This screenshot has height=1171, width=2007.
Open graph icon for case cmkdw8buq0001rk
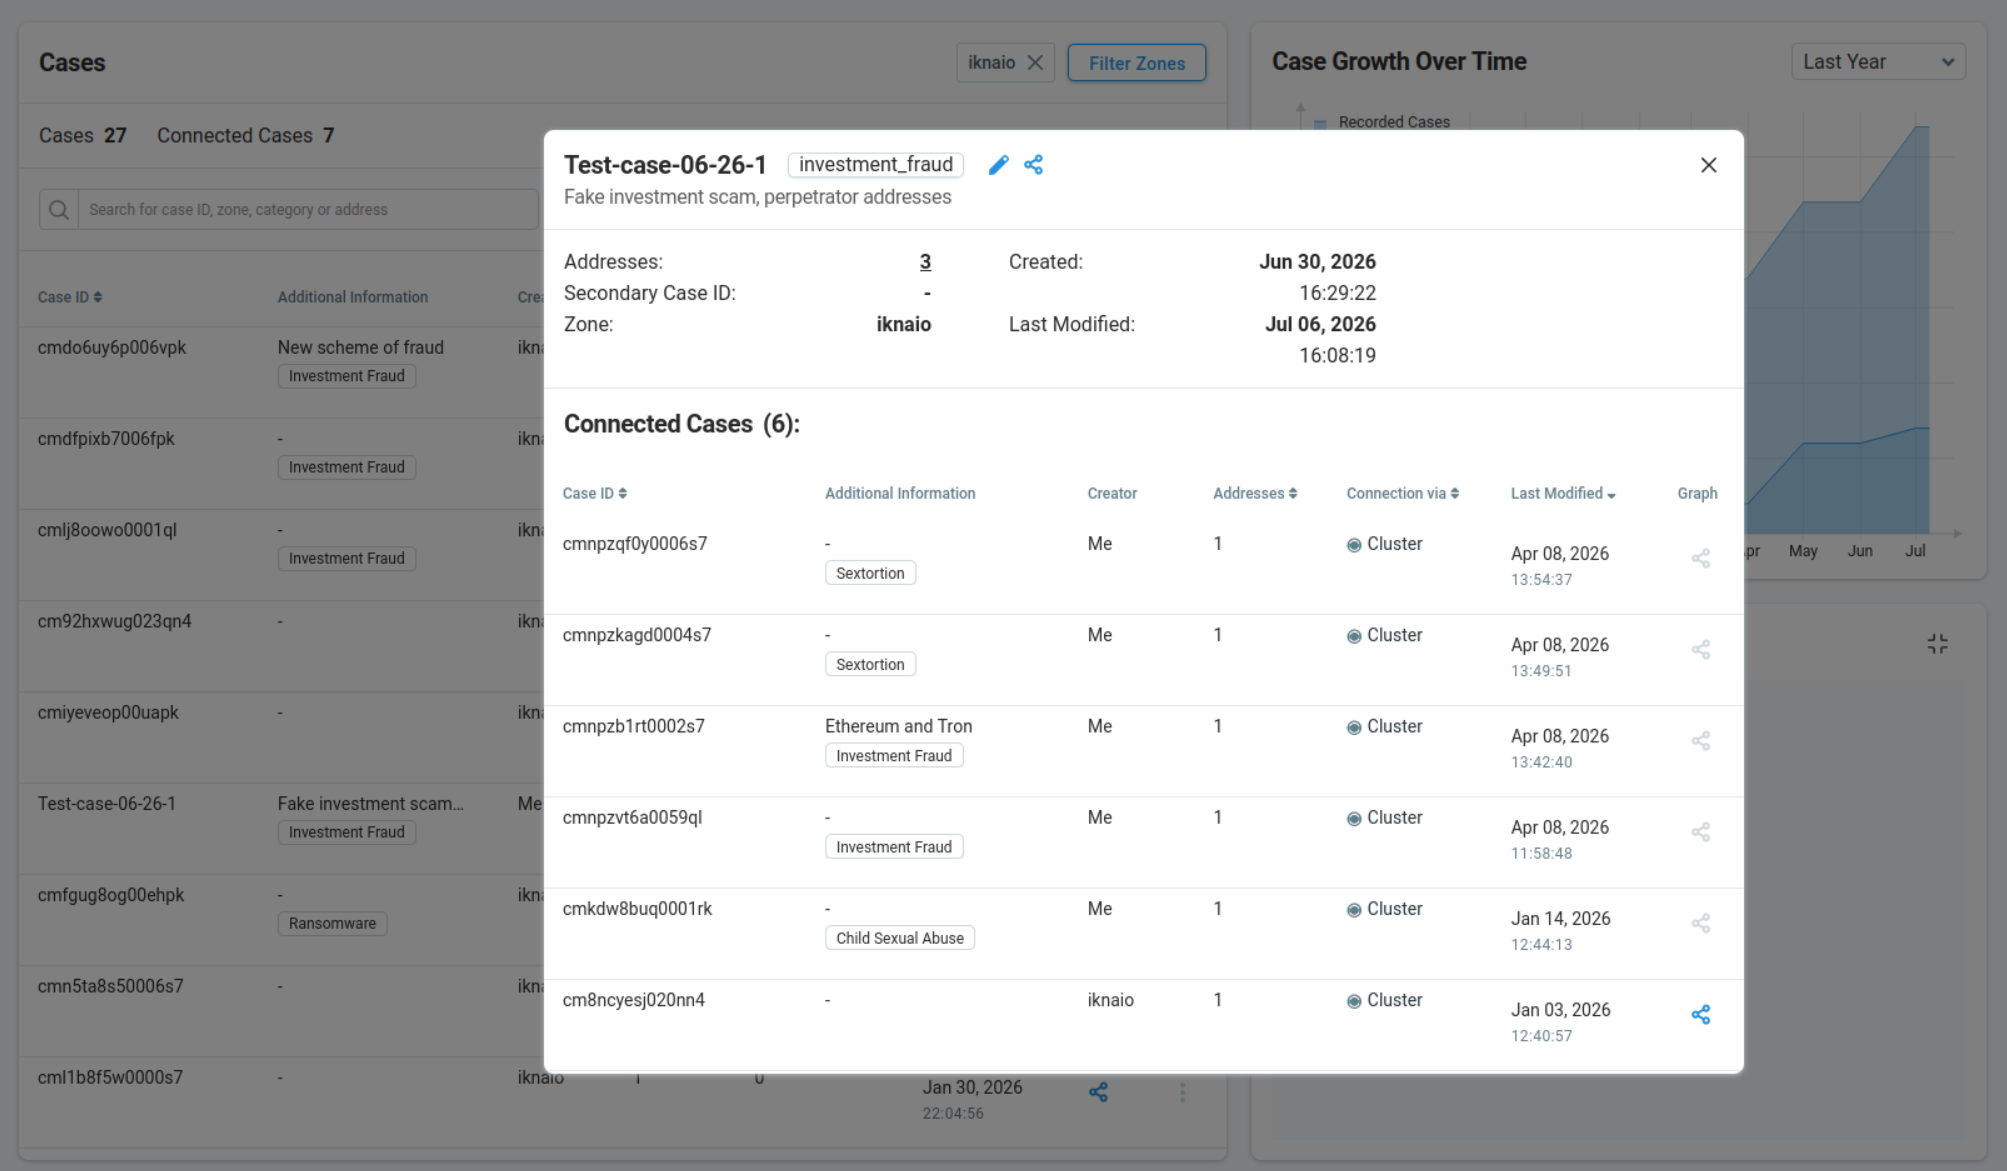pyautogui.click(x=1700, y=924)
